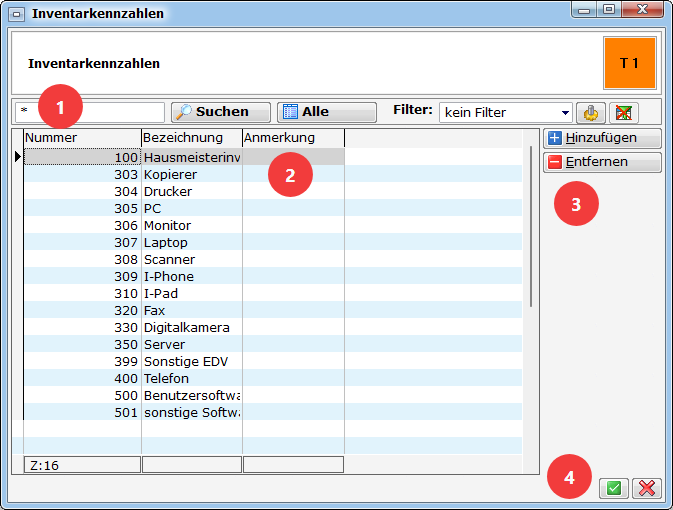Select the Sonstige EDV row
Viewport: 673px width, 510px height.
point(273,361)
